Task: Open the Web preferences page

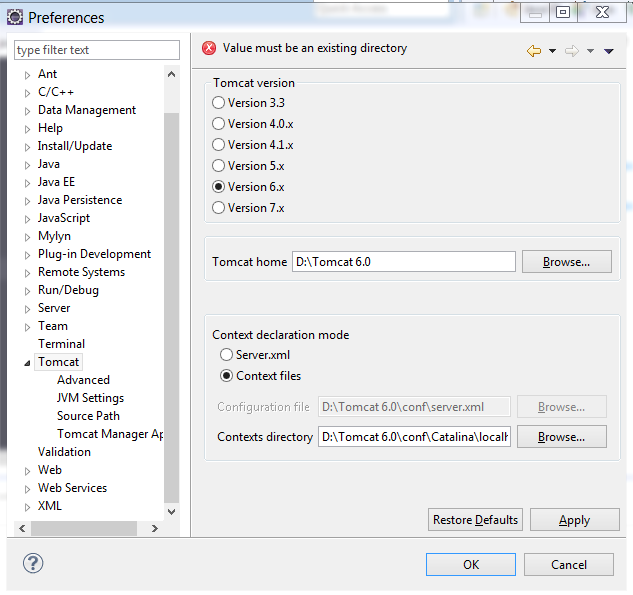Action: pos(50,470)
